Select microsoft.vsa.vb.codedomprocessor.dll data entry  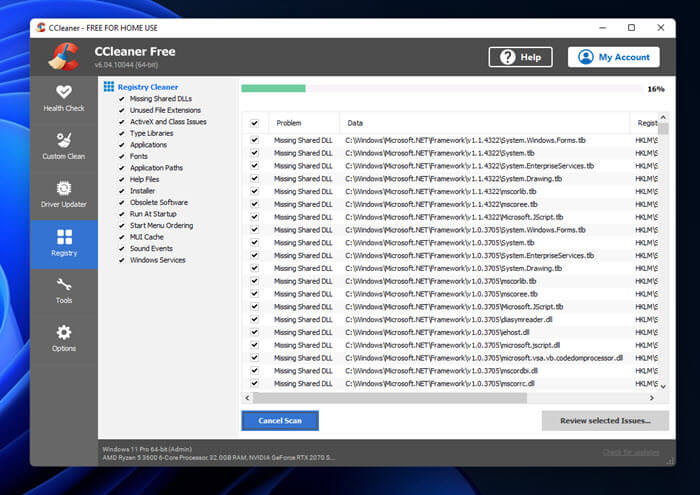484,358
